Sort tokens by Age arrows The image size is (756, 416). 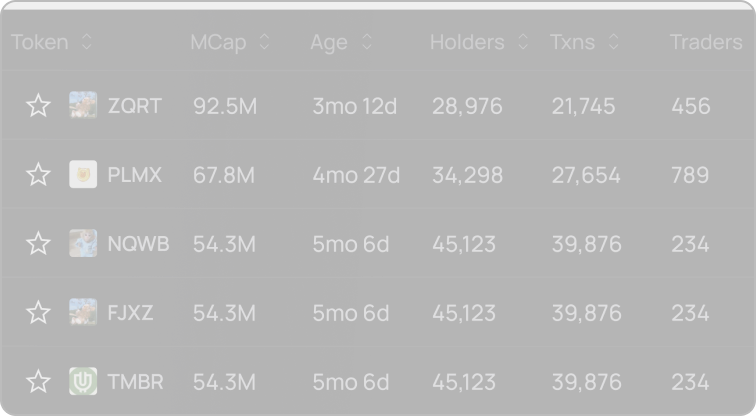(x=367, y=42)
